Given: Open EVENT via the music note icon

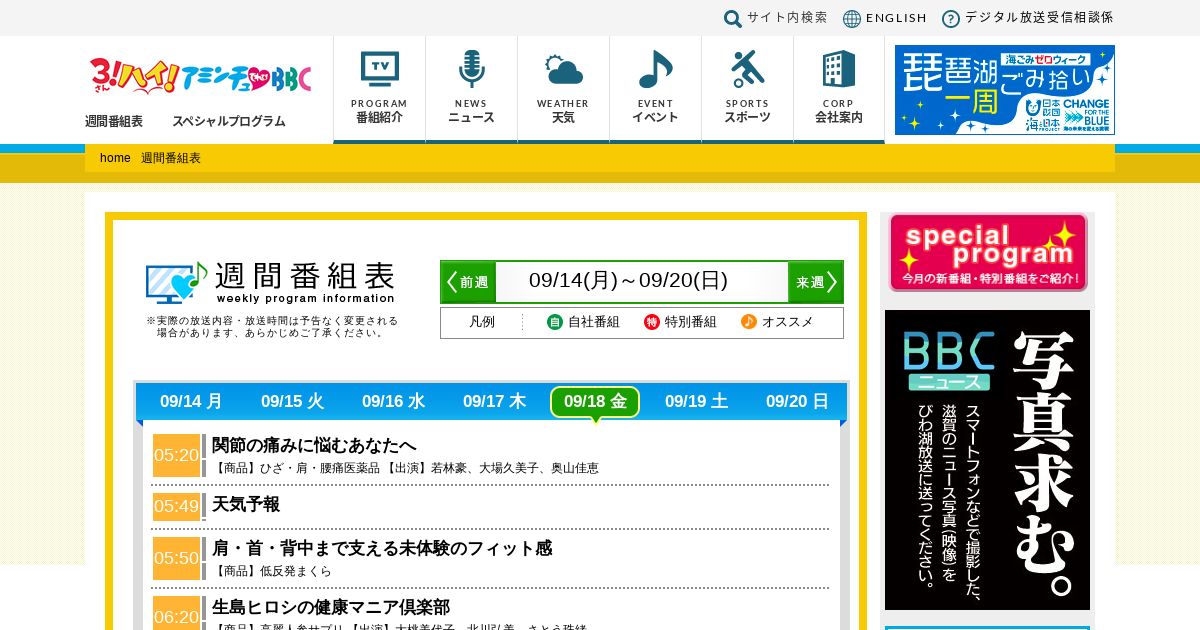Looking at the screenshot, I should pyautogui.click(x=656, y=69).
